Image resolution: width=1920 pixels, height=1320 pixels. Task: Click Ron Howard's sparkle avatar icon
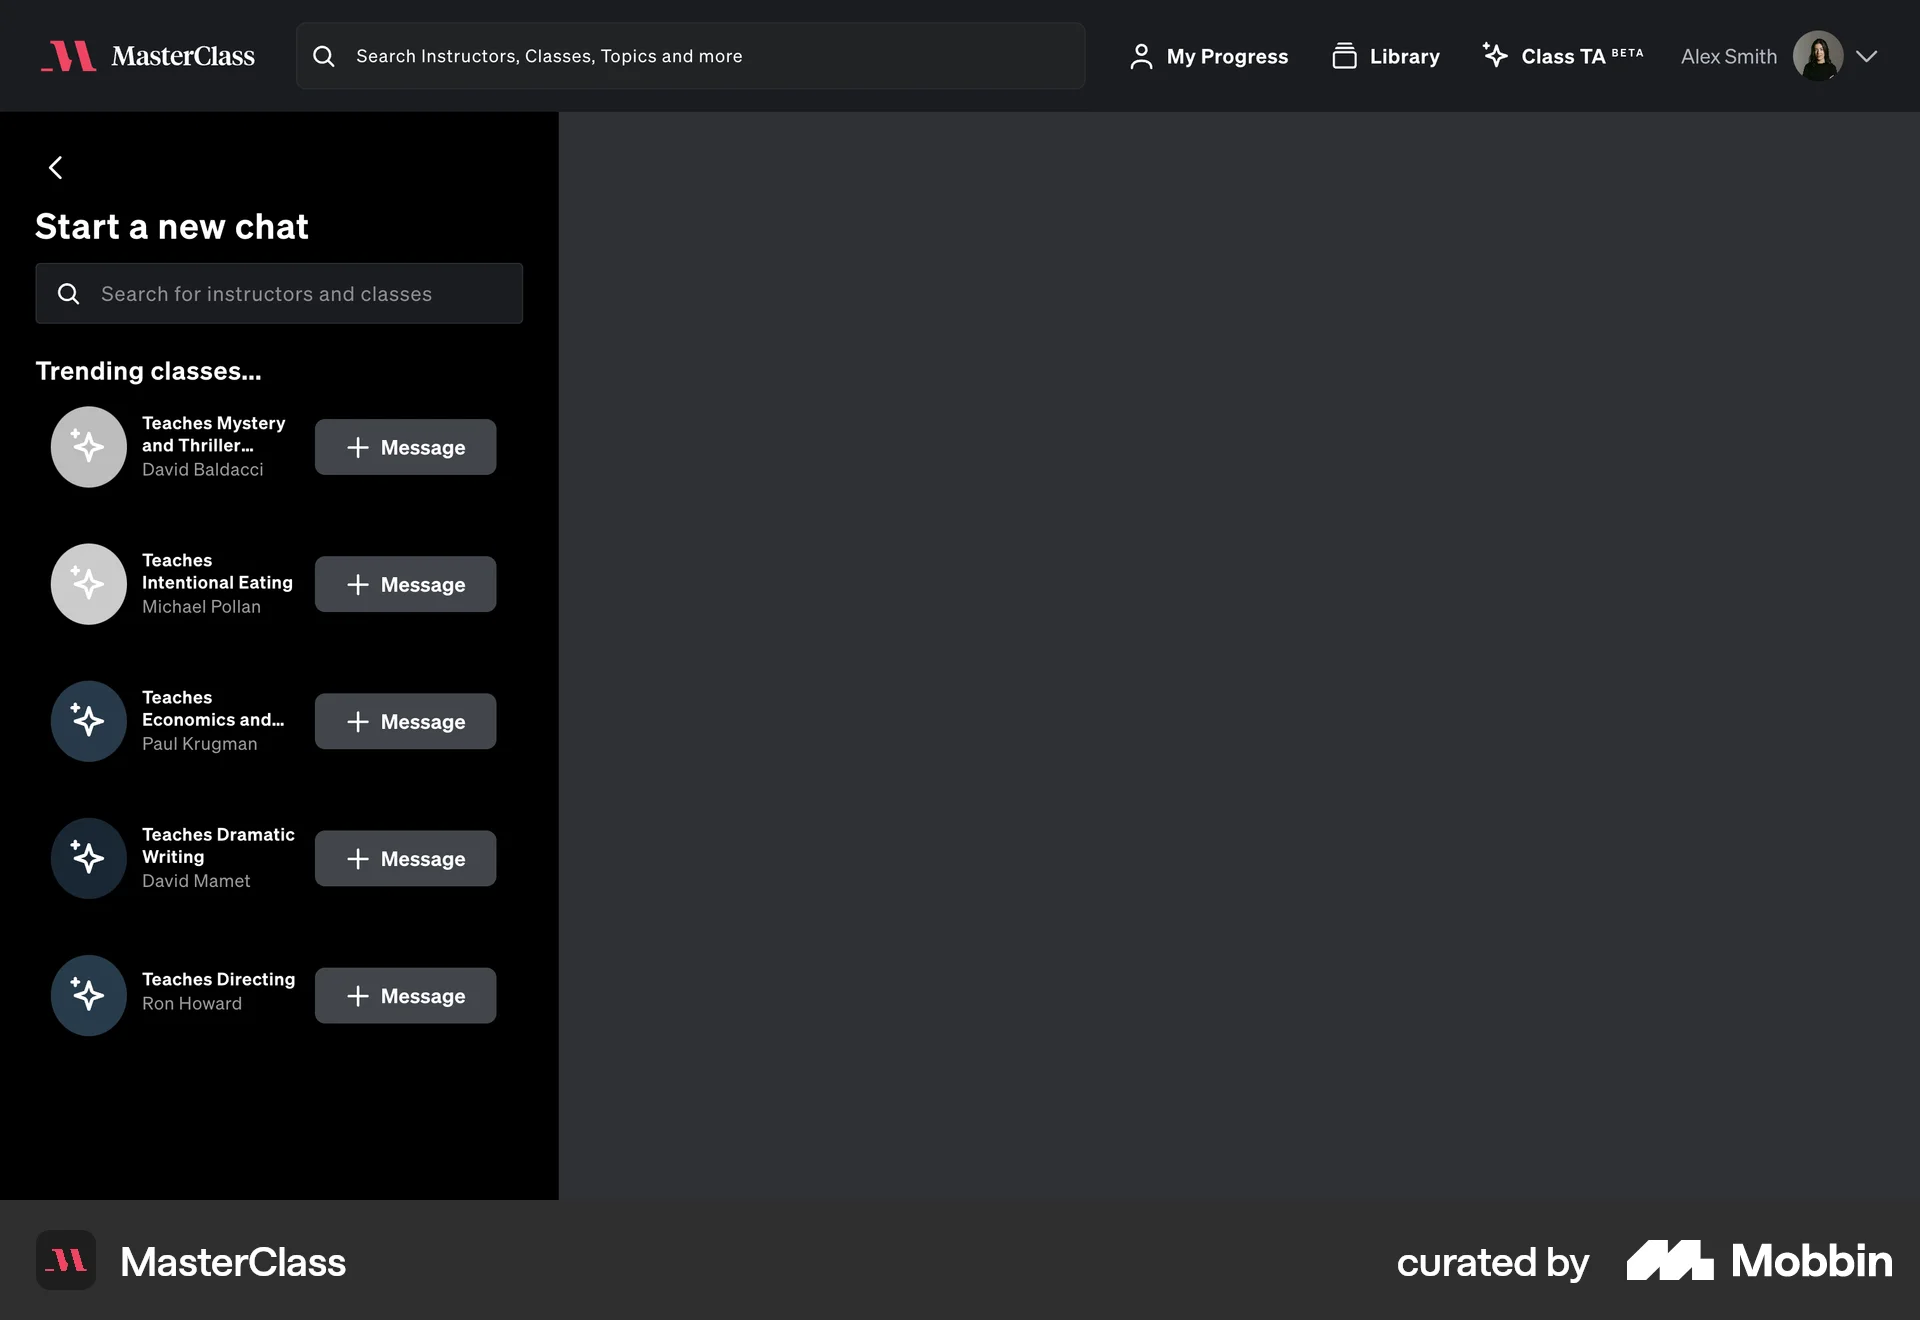click(88, 995)
